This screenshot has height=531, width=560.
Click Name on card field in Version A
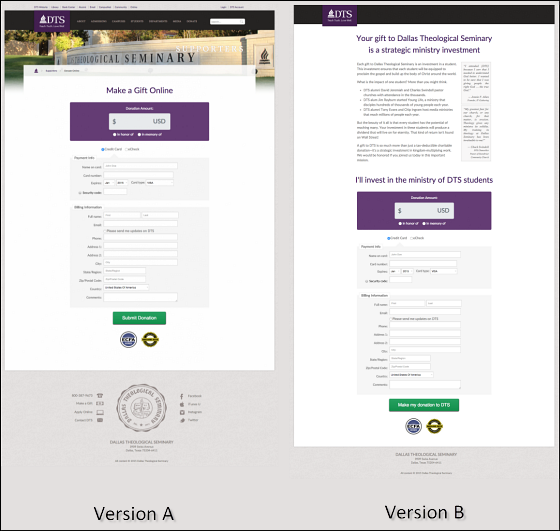click(140, 166)
